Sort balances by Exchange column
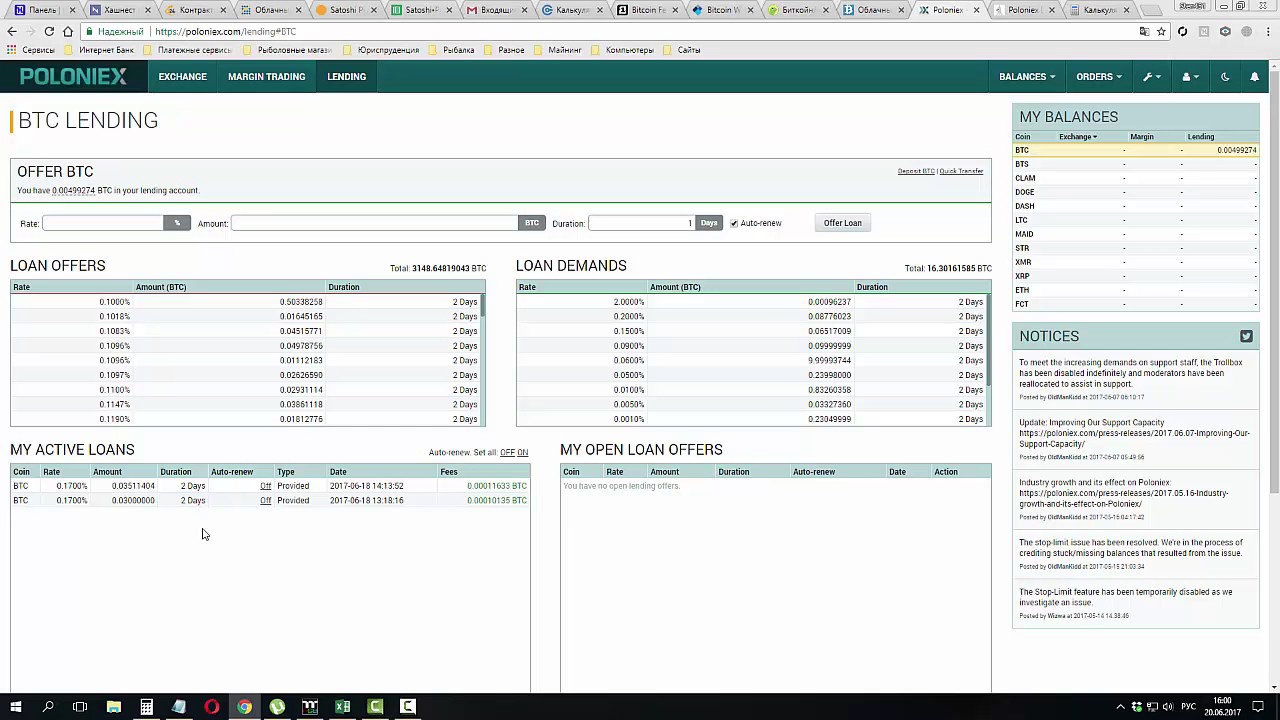This screenshot has height=720, width=1280. [x=1078, y=137]
